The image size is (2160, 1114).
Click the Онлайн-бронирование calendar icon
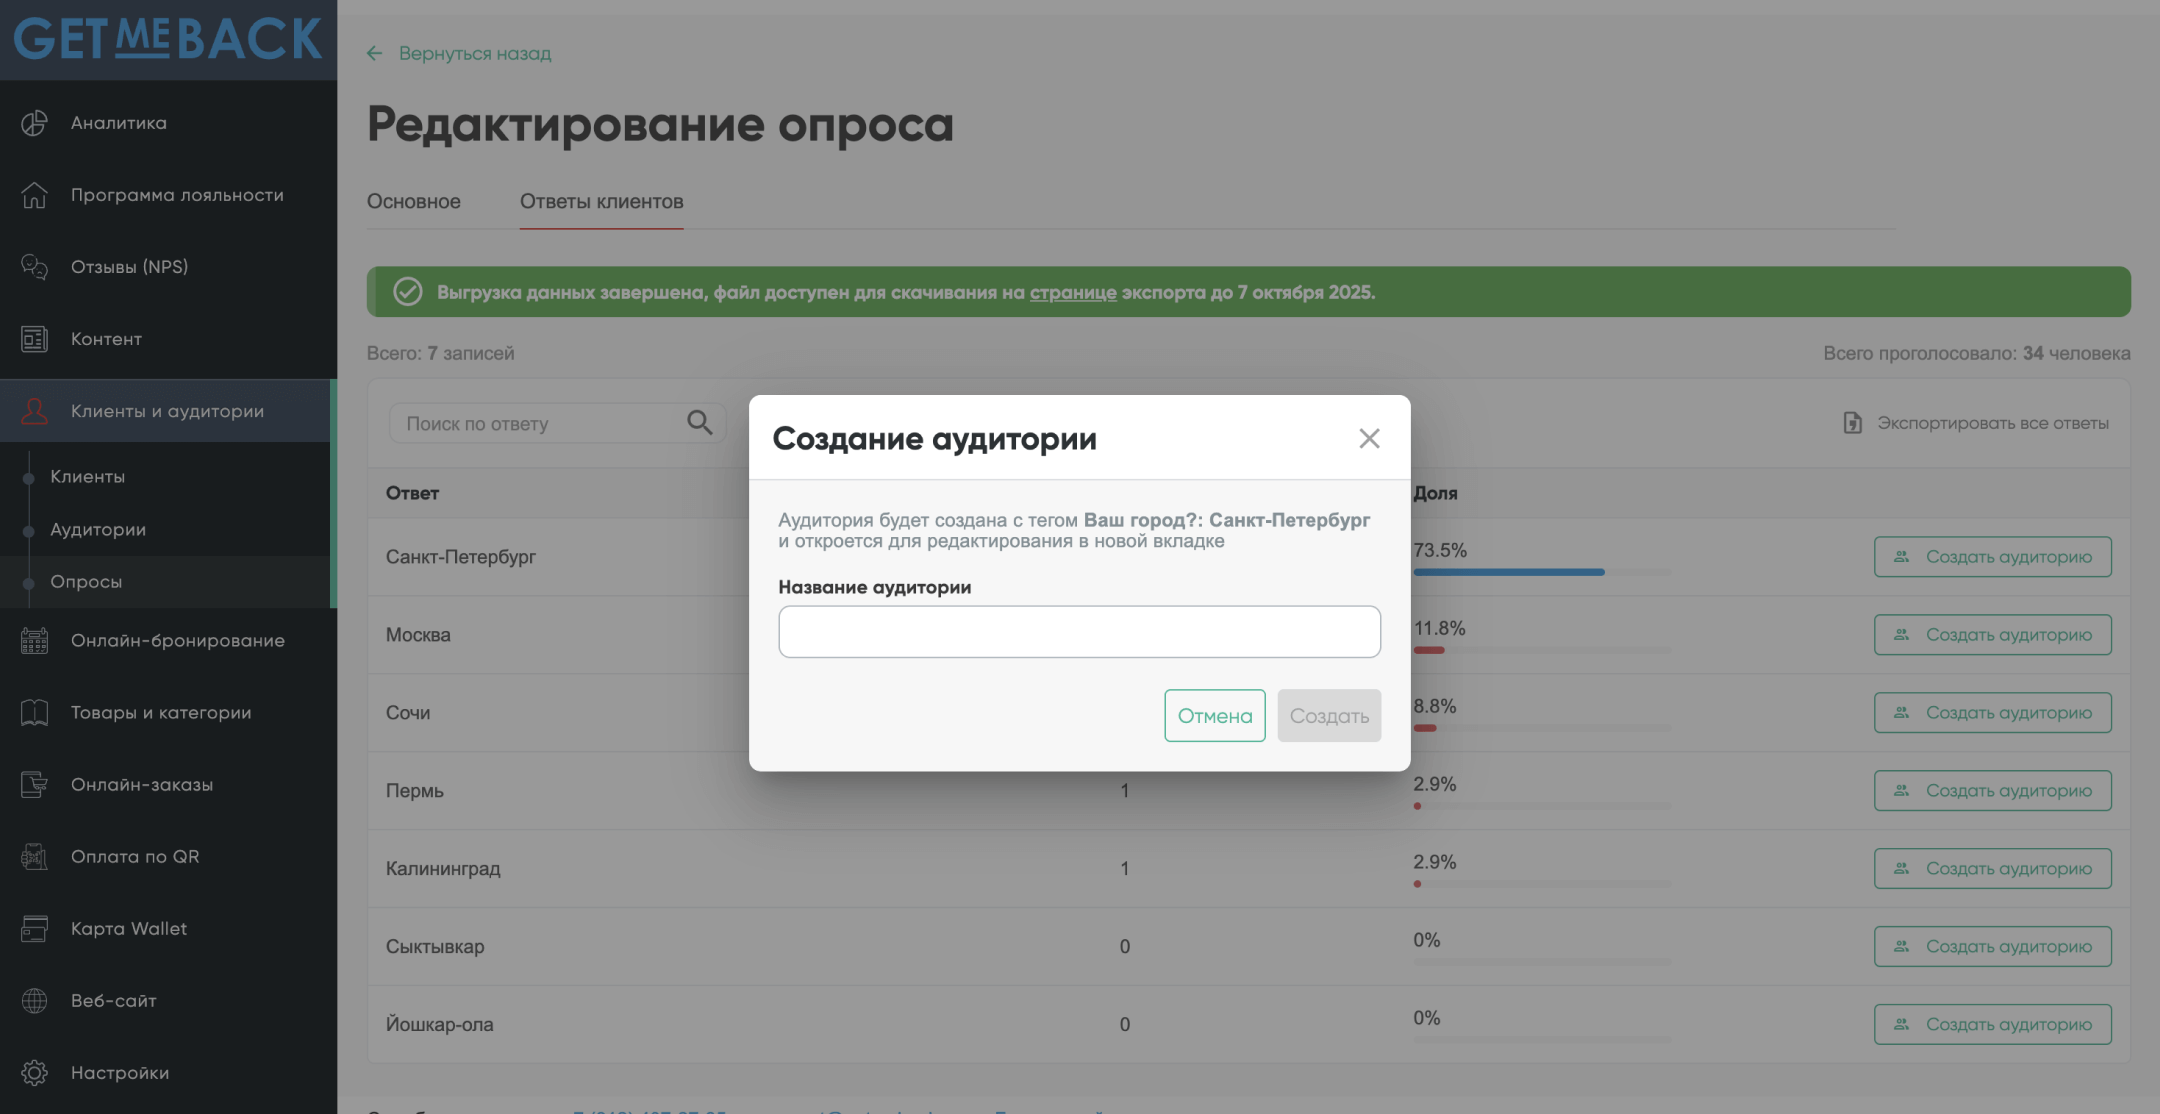tap(34, 641)
